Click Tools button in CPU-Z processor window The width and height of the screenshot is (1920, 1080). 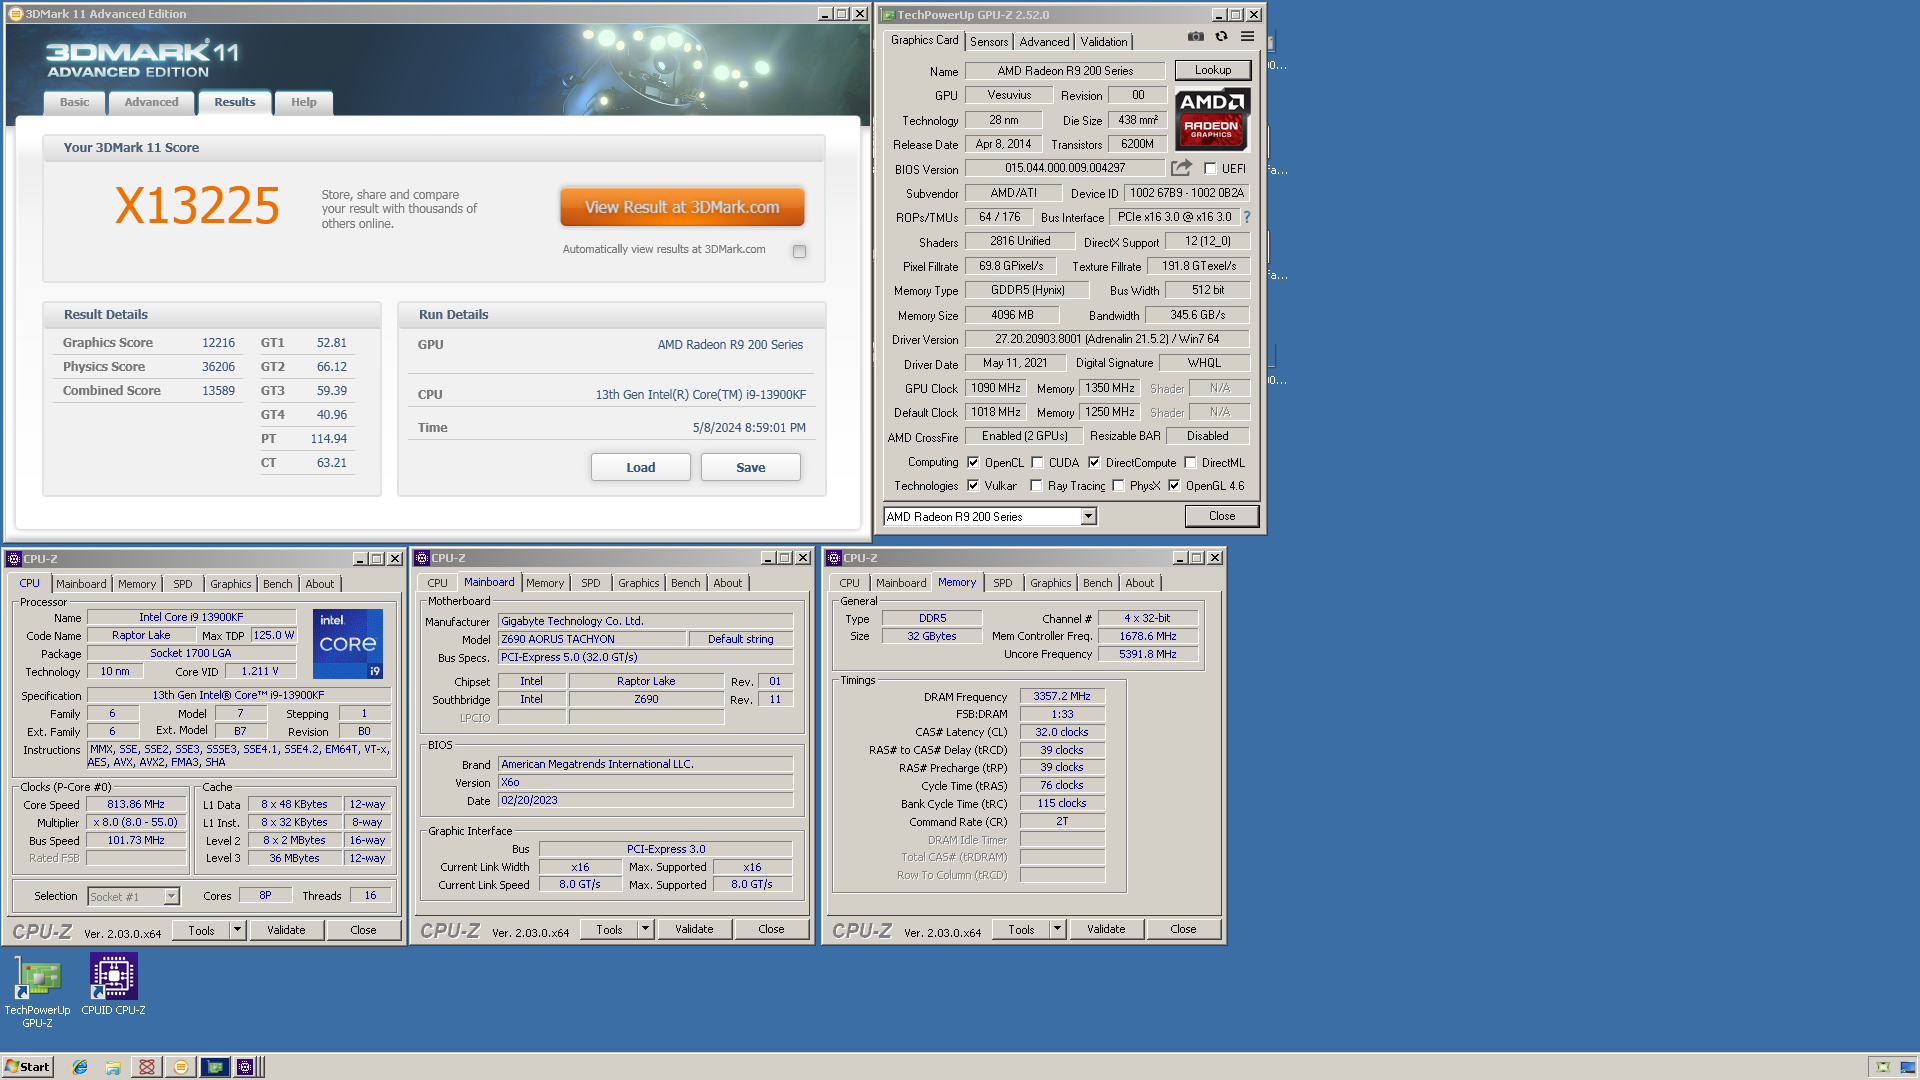point(201,930)
